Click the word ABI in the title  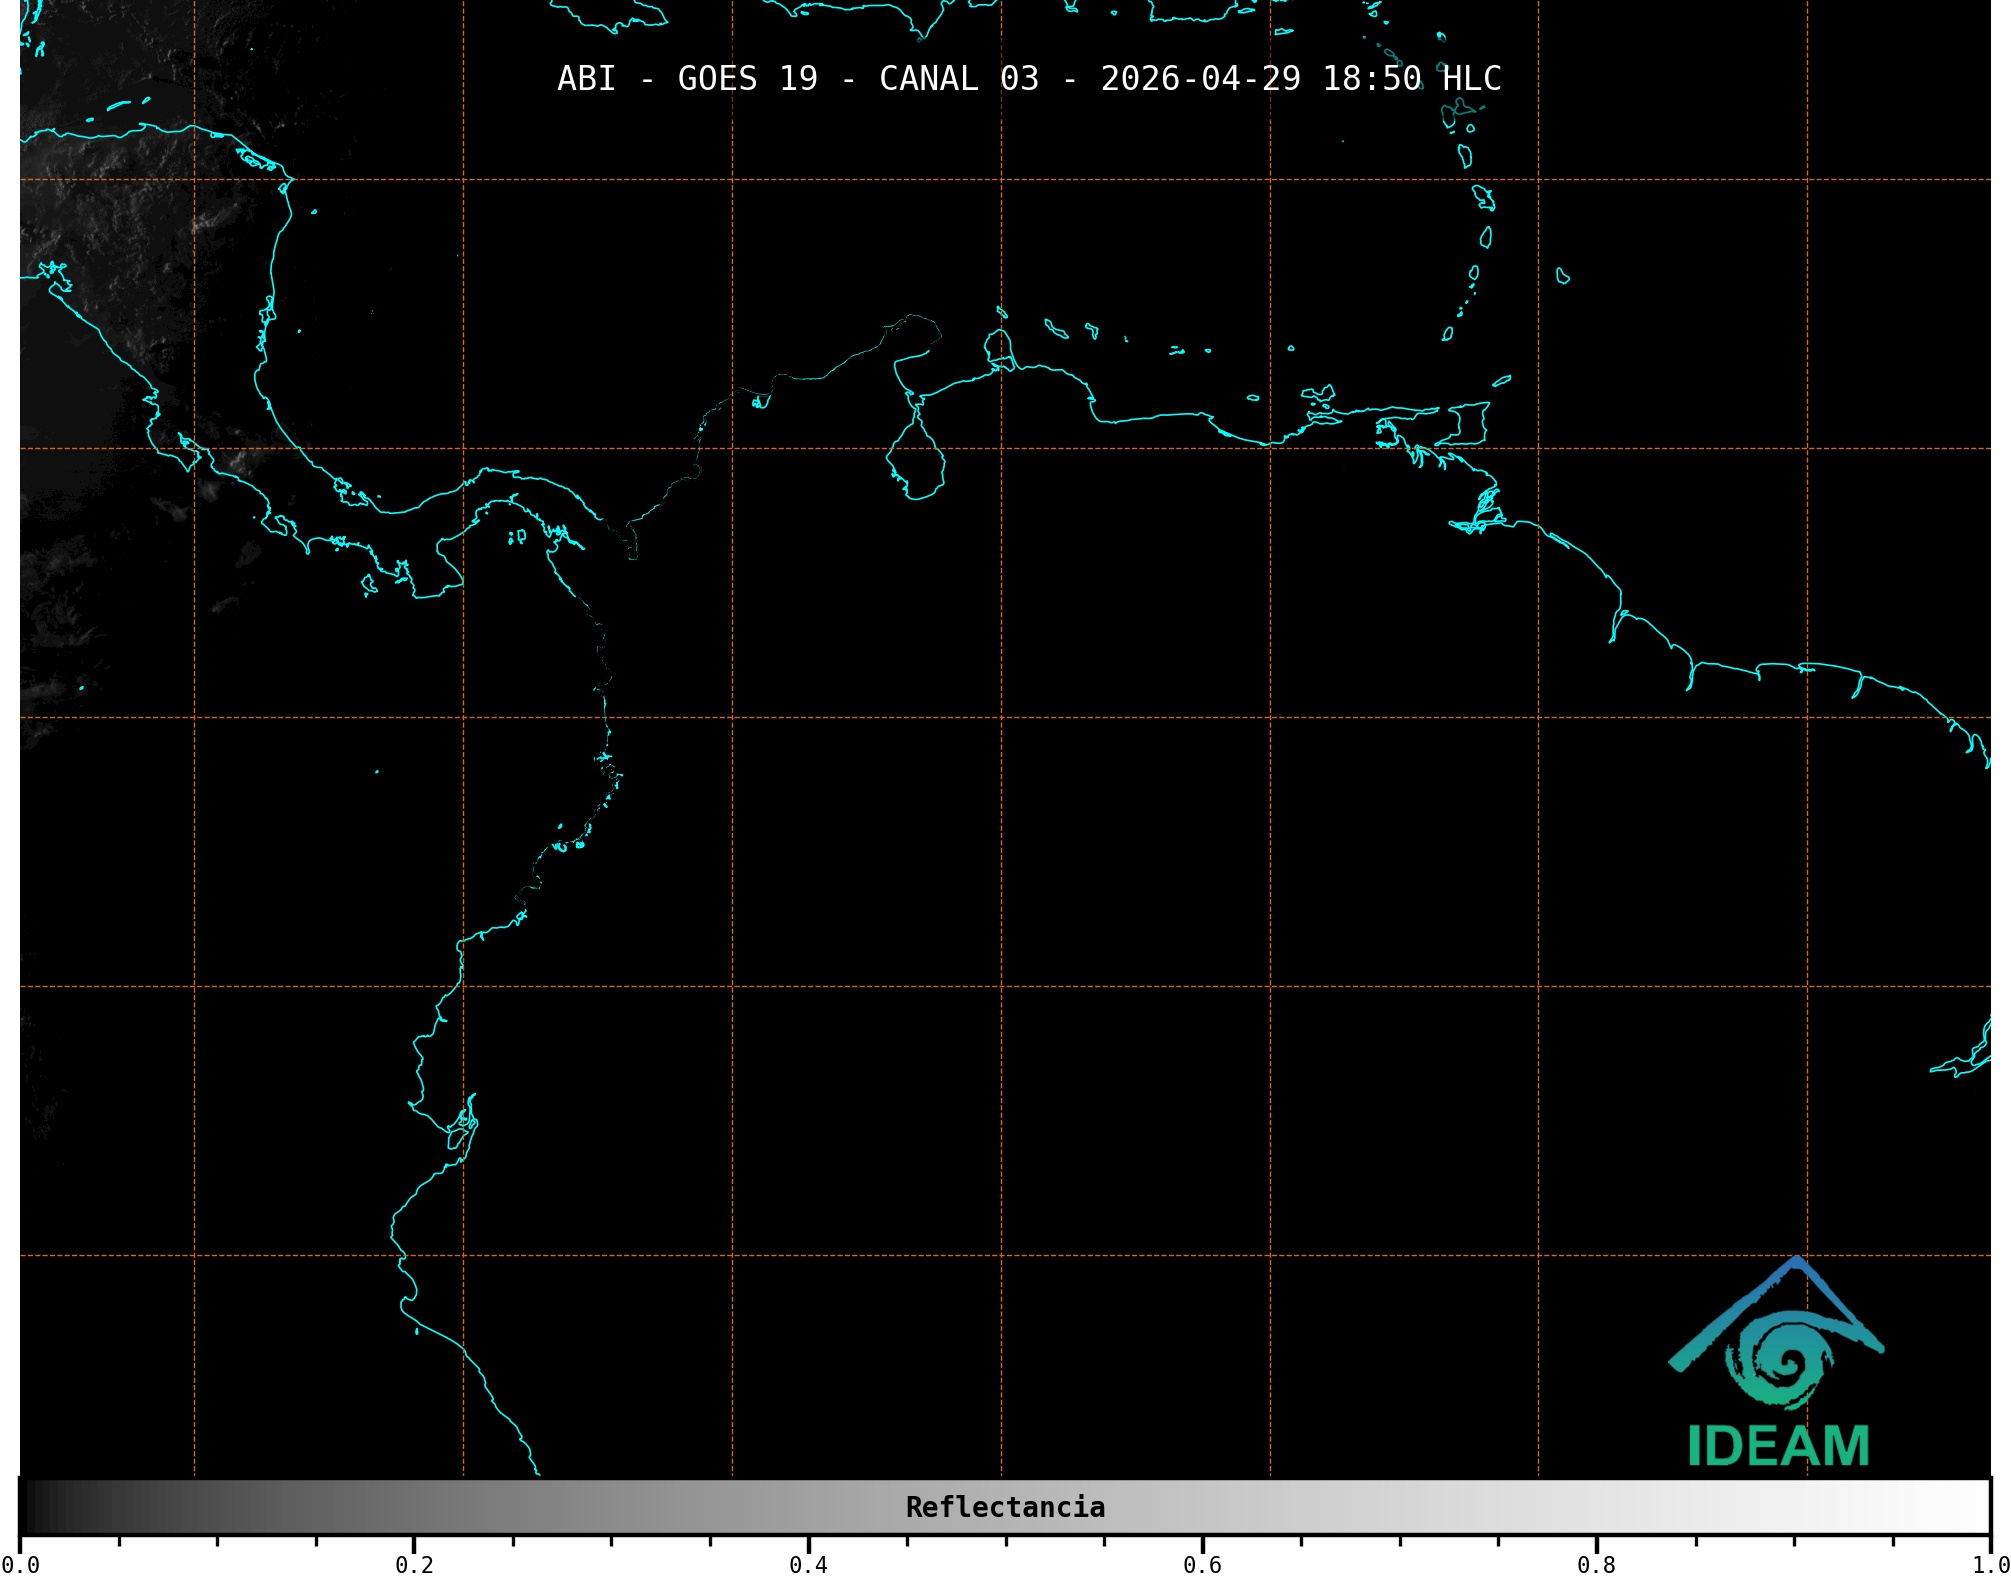(586, 79)
